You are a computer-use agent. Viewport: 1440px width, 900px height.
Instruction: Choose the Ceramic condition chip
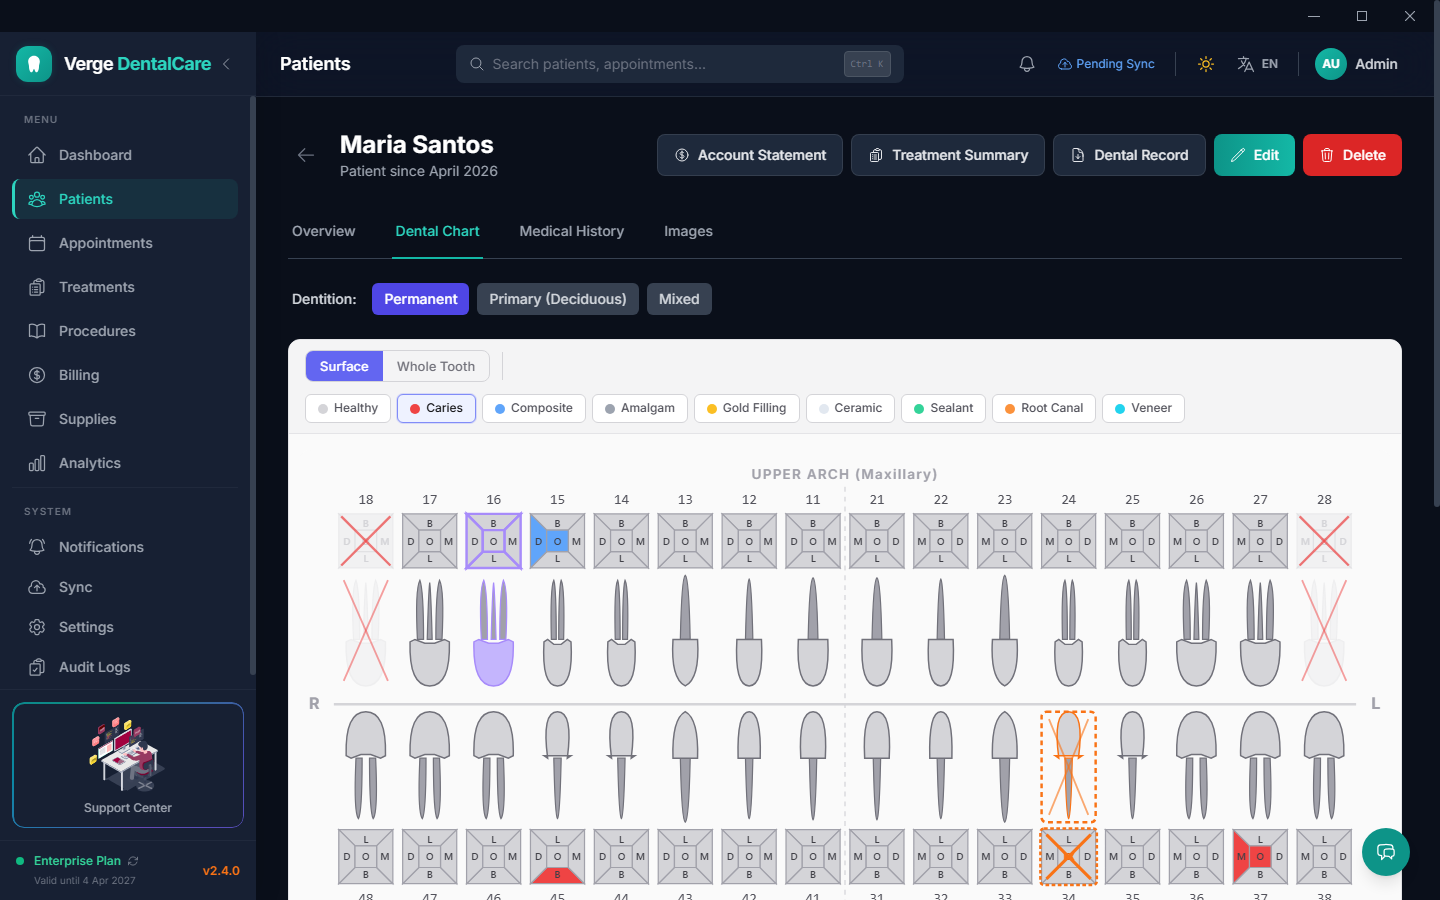click(x=851, y=408)
